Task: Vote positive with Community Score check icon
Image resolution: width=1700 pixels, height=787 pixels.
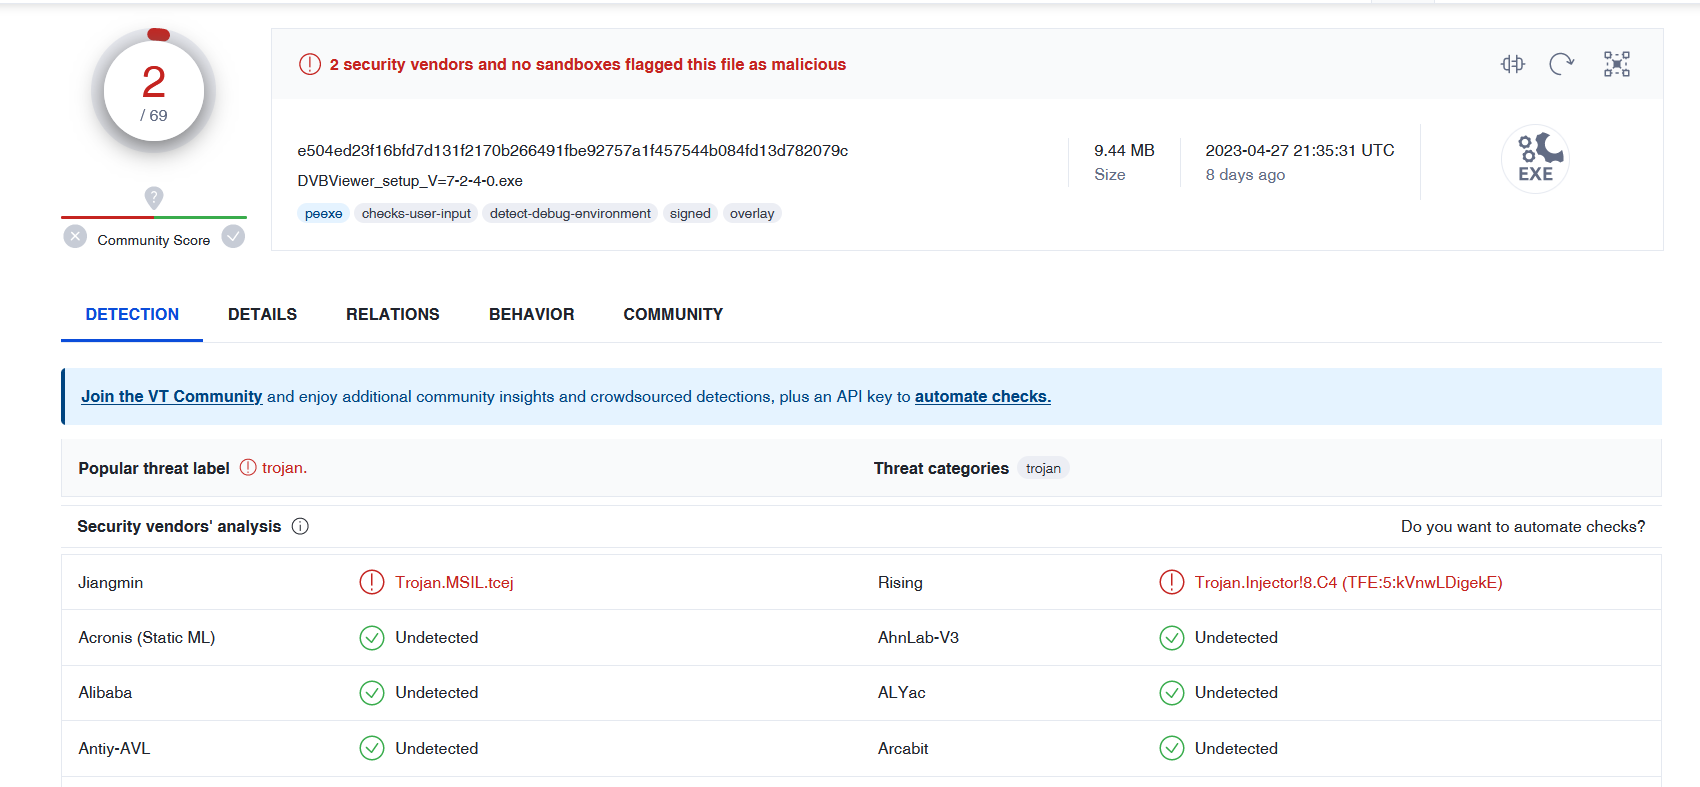Action: pyautogui.click(x=233, y=236)
